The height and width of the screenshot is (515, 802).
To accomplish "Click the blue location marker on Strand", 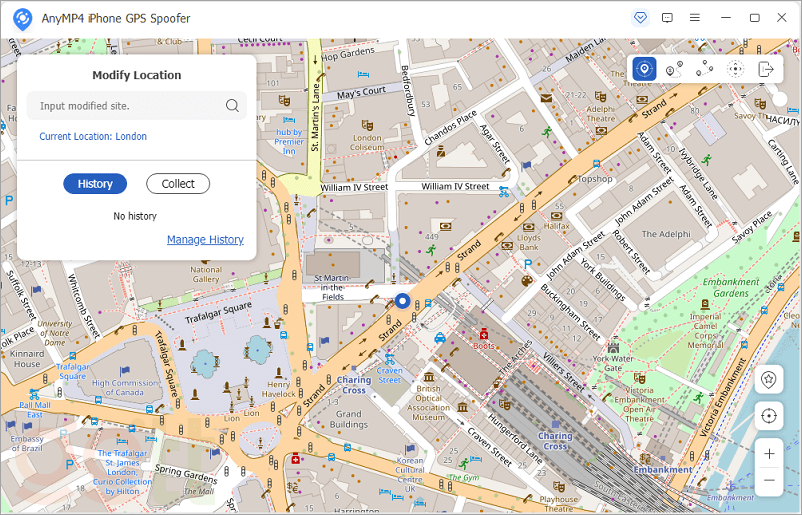I will 402,300.
